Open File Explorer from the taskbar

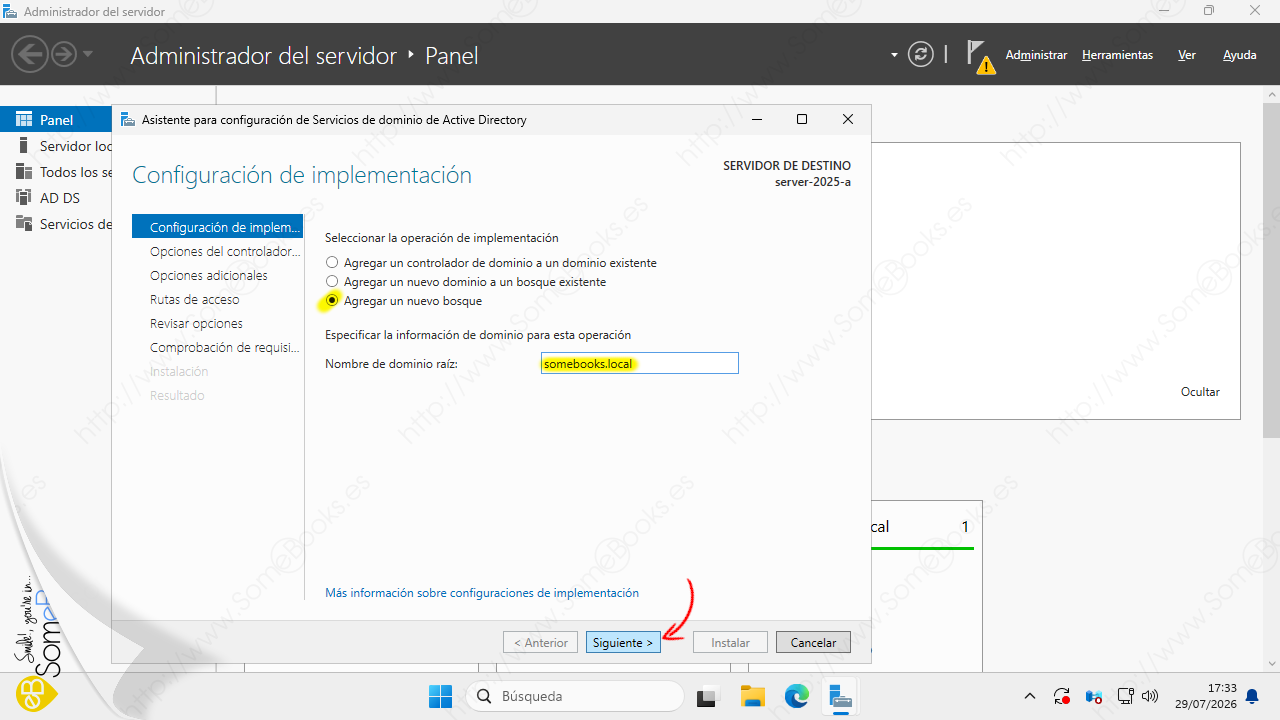tap(752, 696)
